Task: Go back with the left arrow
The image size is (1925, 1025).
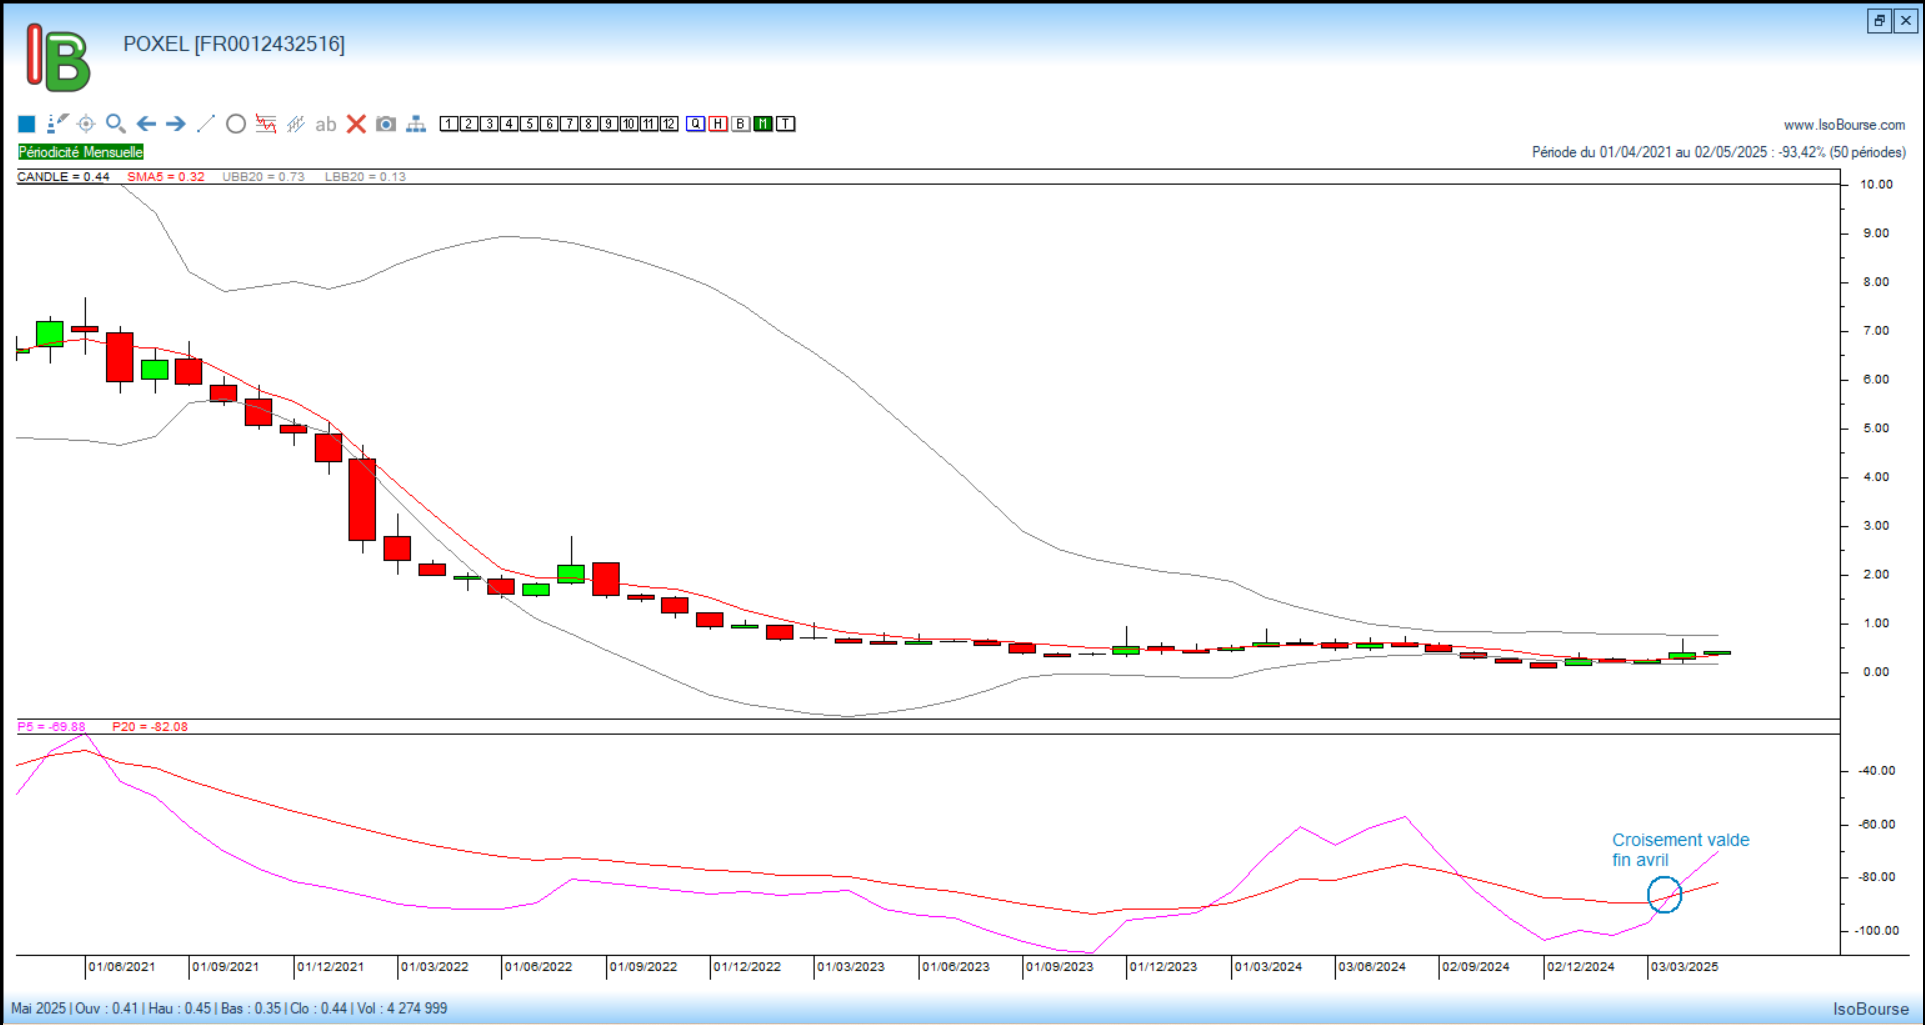Action: tap(146, 124)
